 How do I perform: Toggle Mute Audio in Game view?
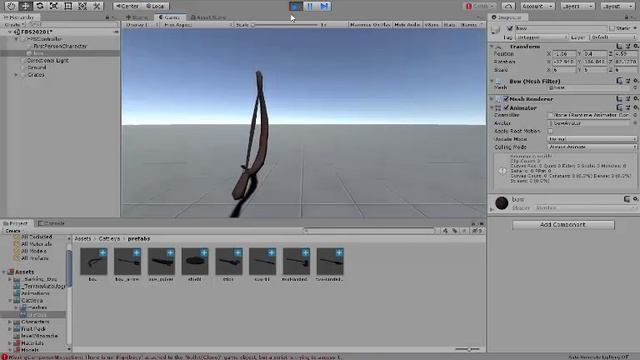(x=407, y=25)
